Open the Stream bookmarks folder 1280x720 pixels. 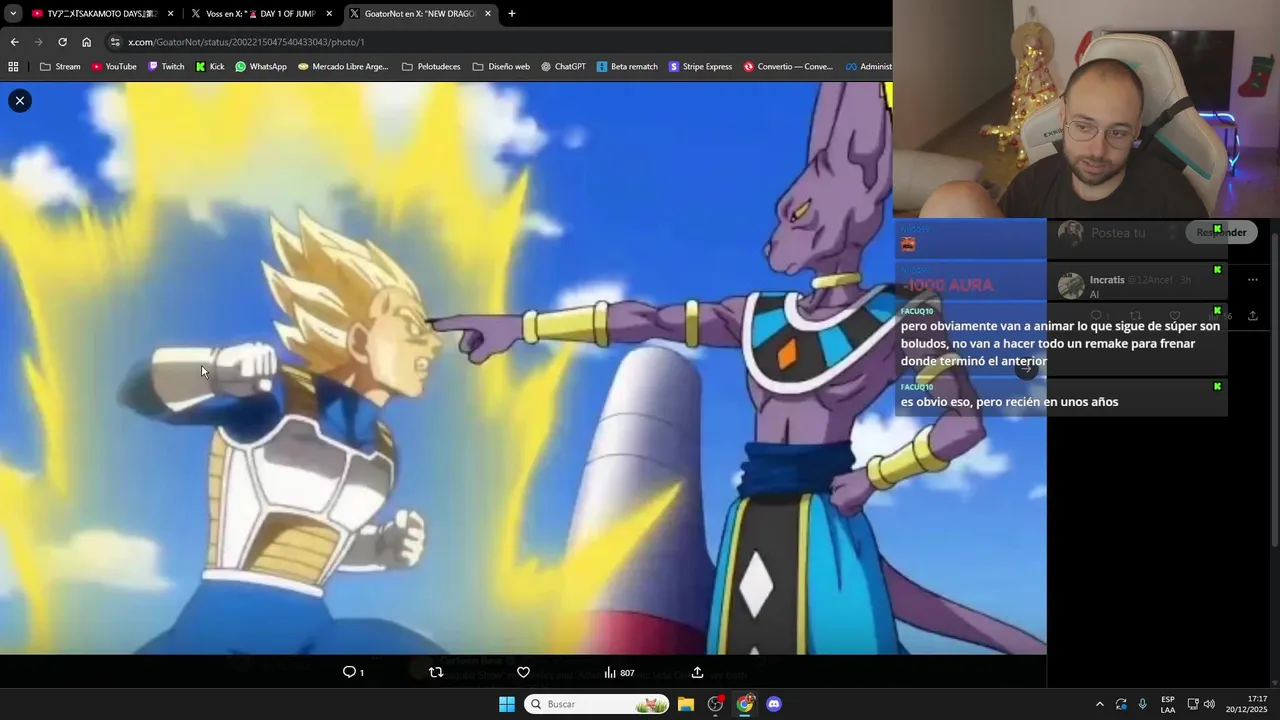point(60,67)
